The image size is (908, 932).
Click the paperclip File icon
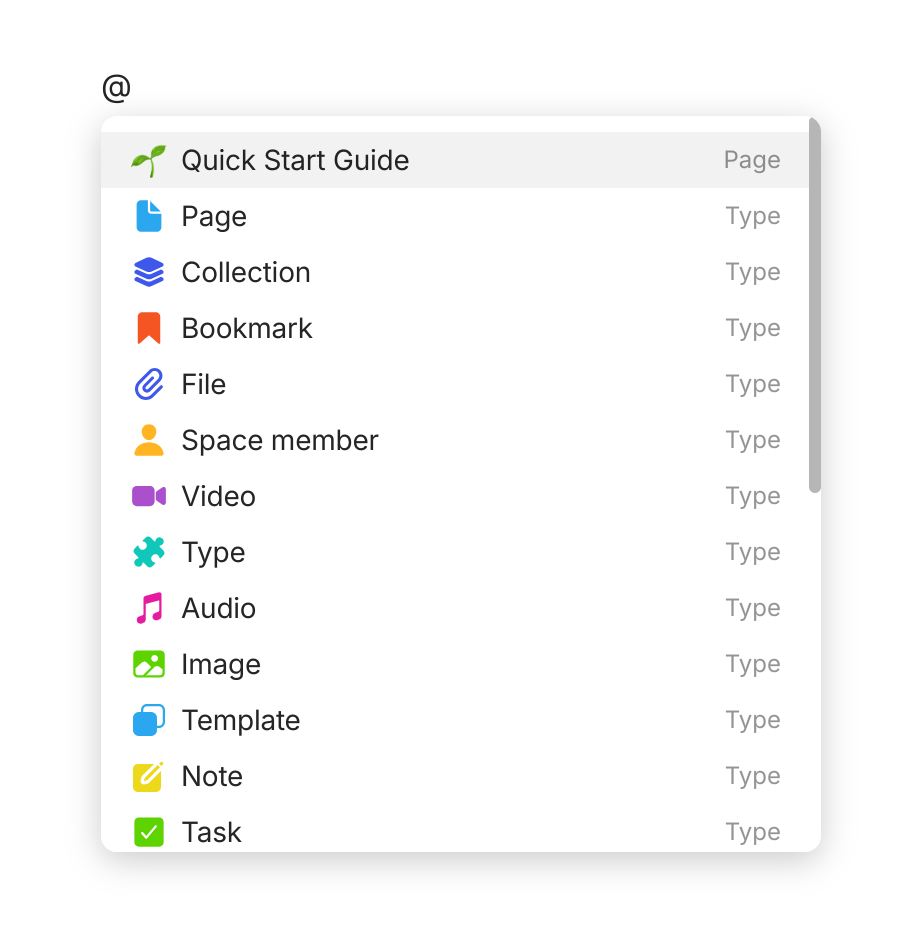(149, 385)
